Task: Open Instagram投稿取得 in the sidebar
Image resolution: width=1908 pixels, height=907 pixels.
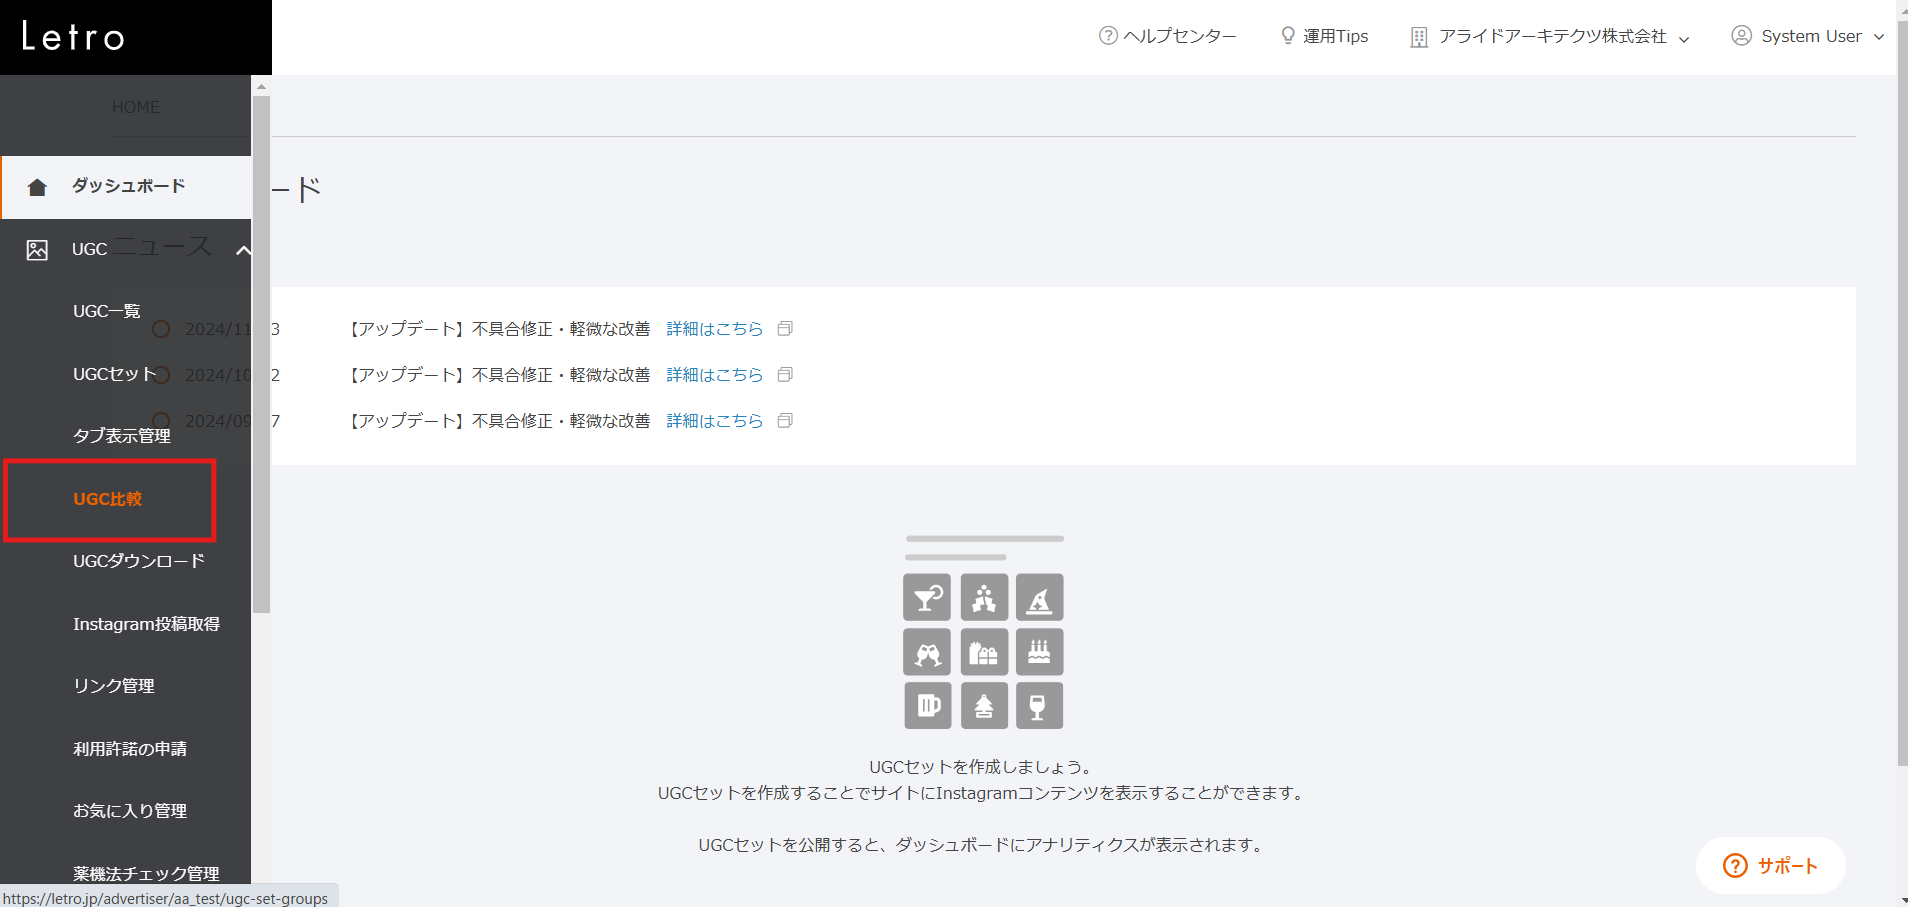Action: click(146, 623)
